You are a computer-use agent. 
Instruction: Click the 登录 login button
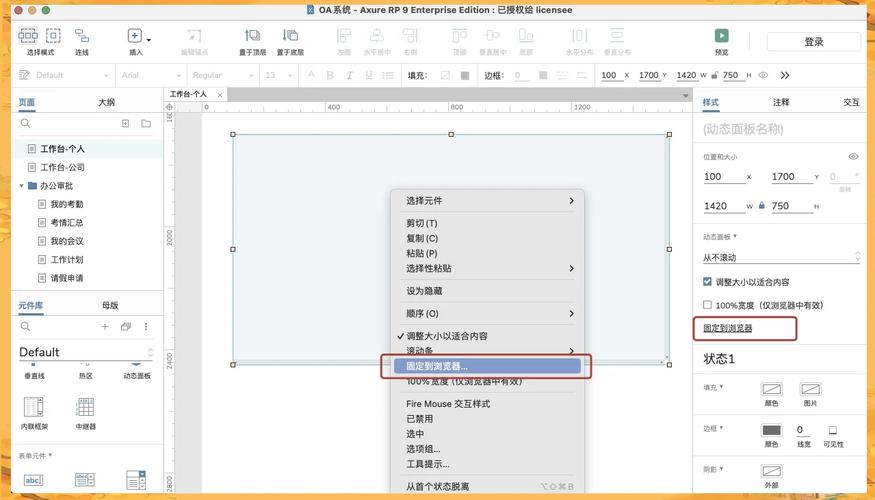tap(814, 42)
